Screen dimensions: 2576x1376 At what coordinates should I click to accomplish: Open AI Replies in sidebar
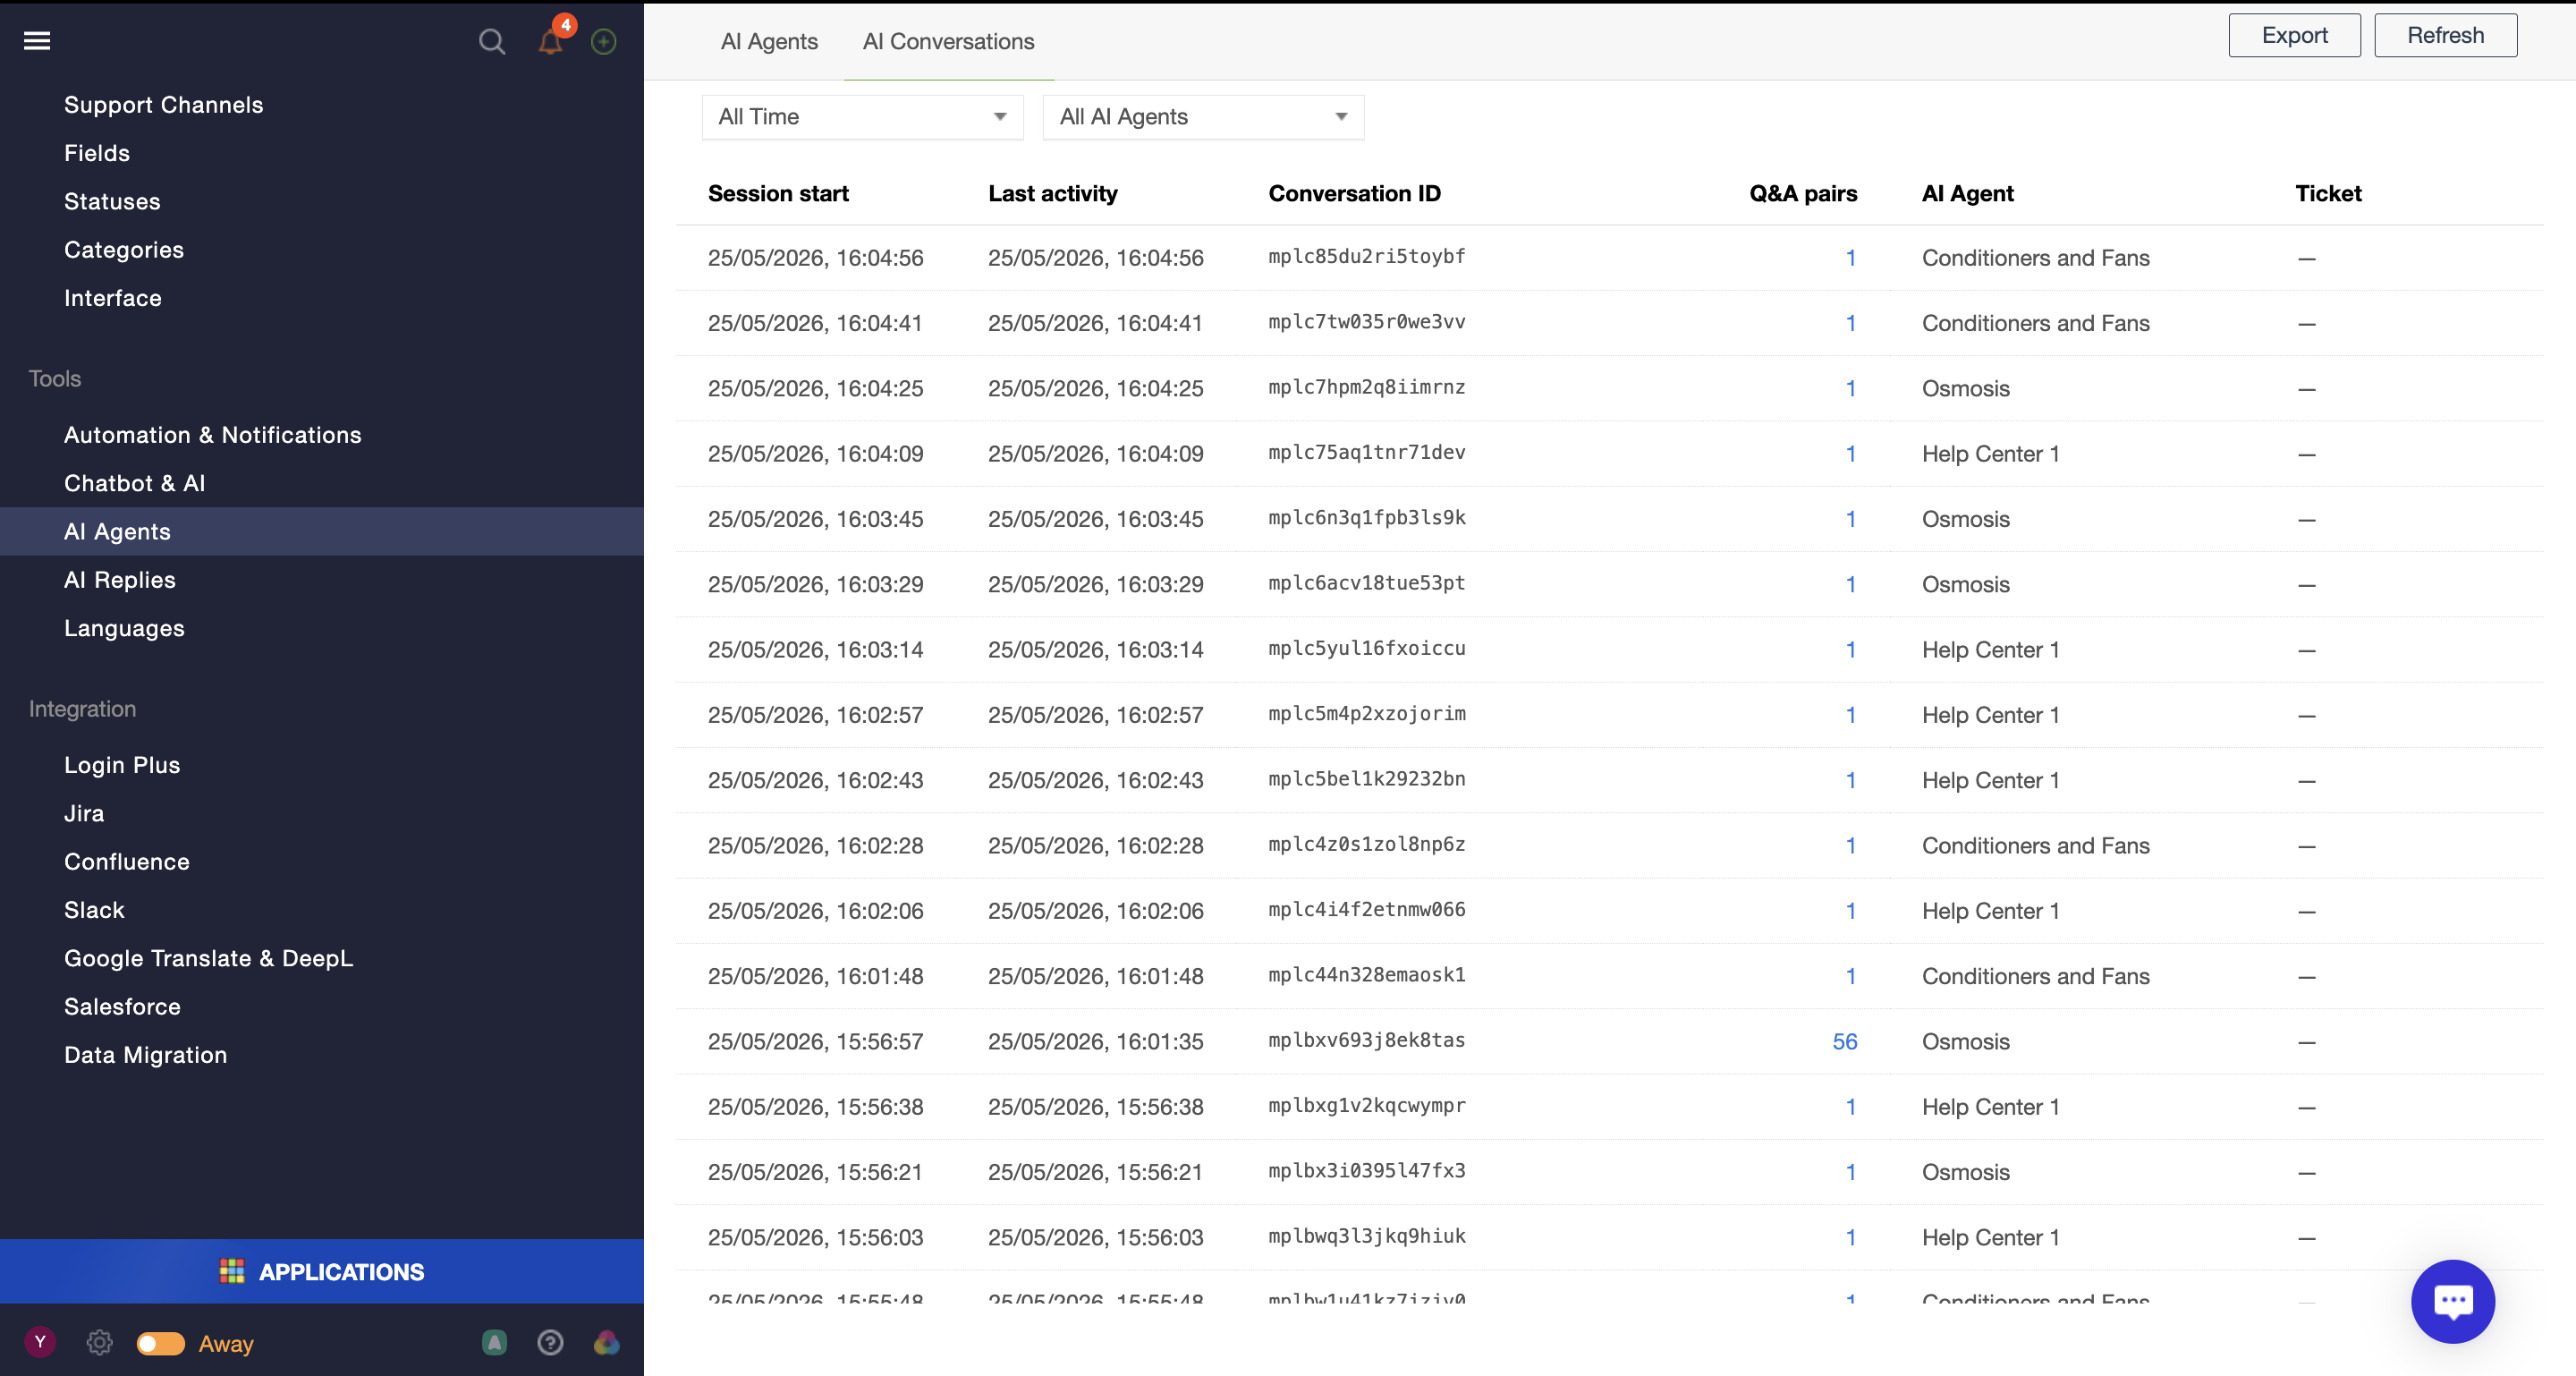[x=120, y=580]
